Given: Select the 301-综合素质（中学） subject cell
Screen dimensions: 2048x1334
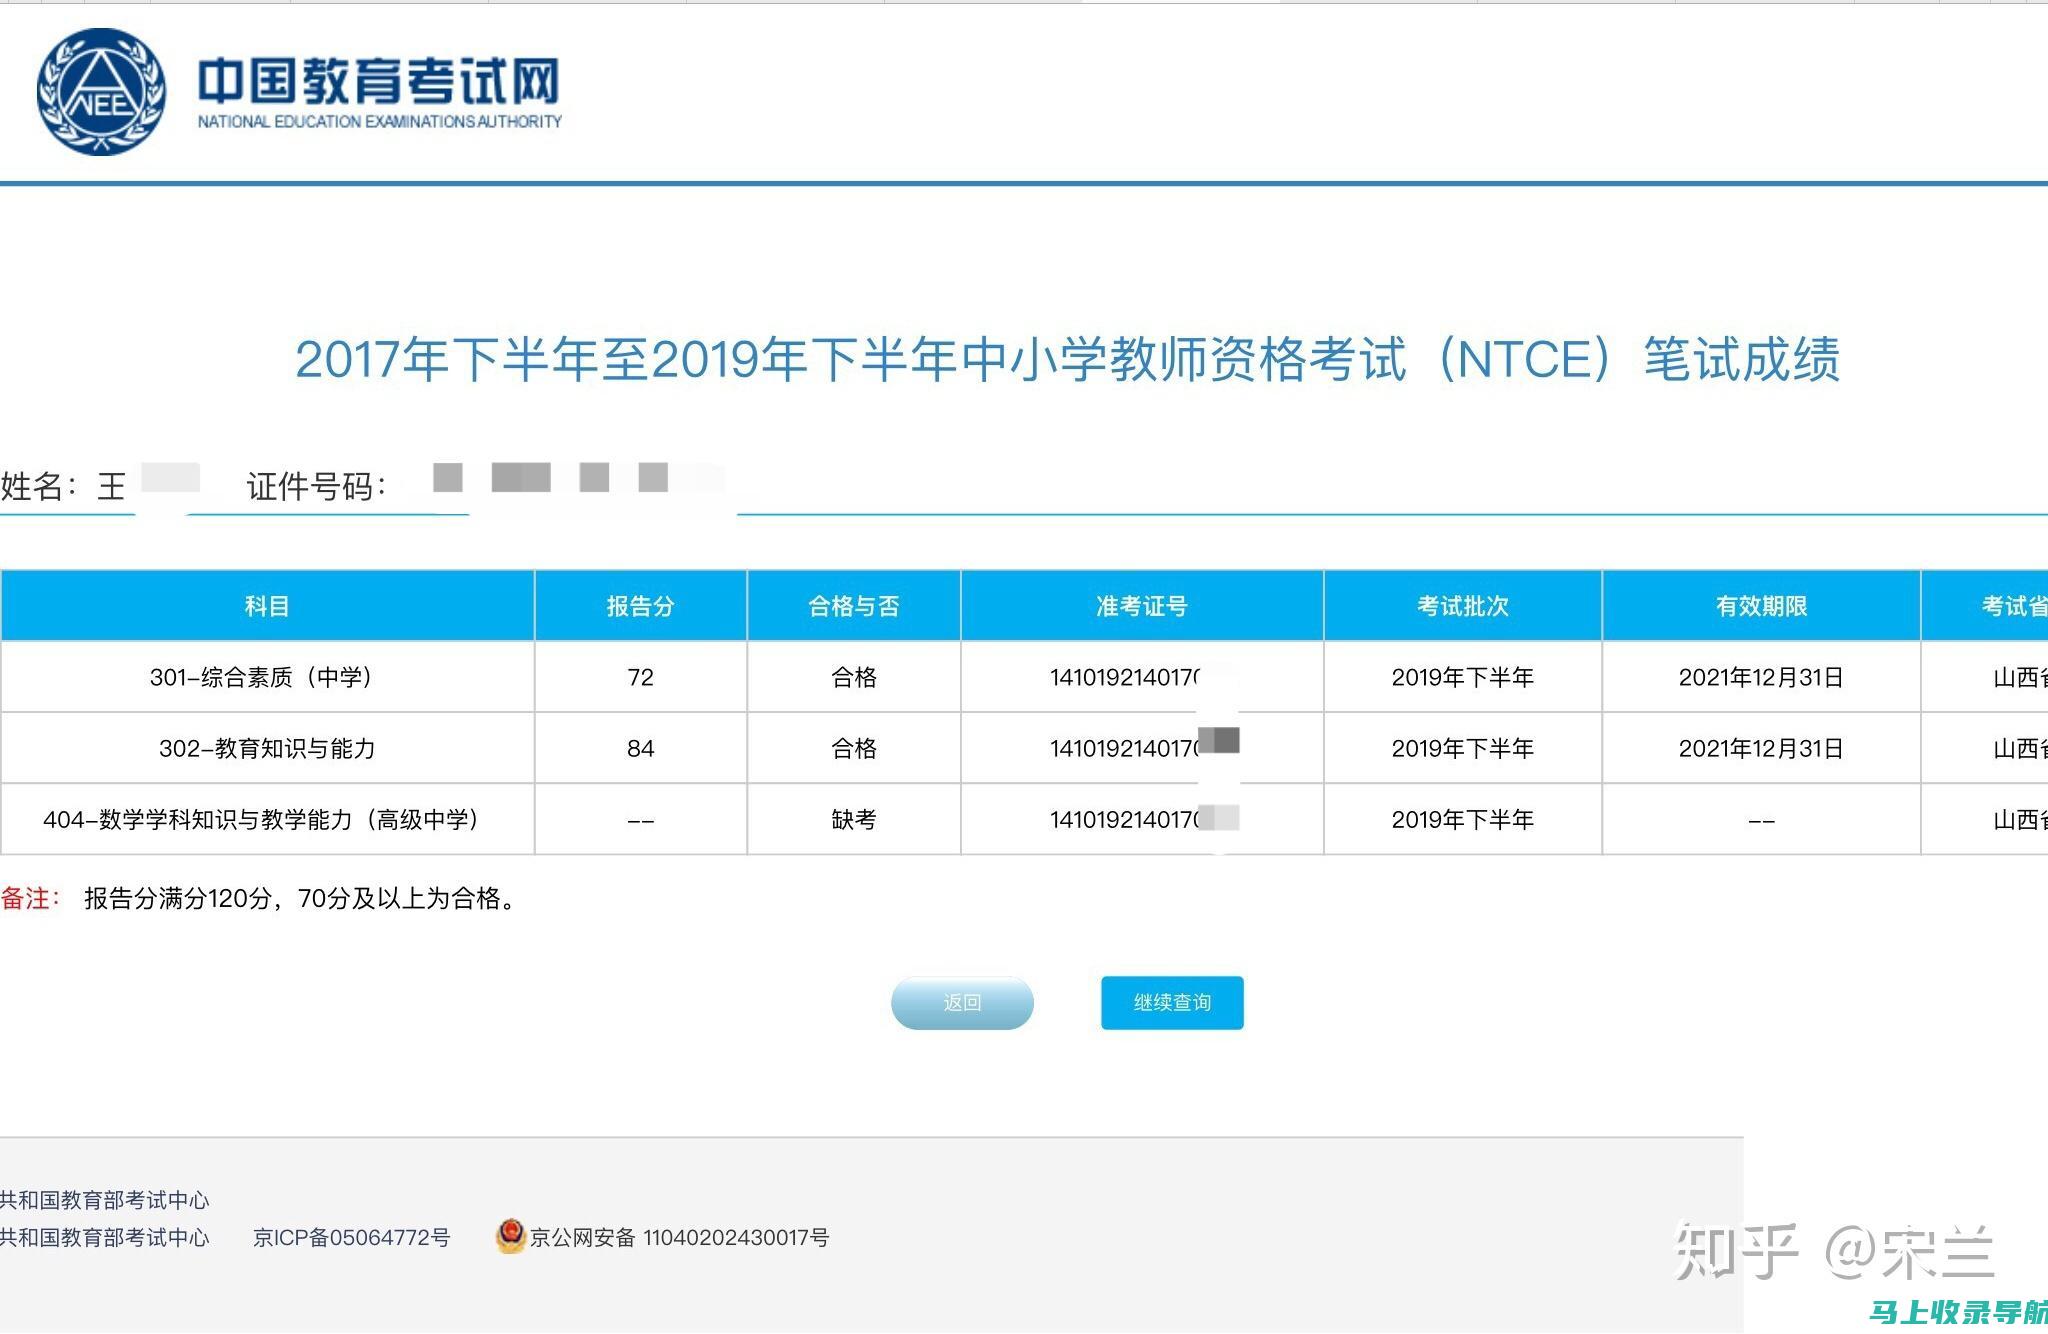Looking at the screenshot, I should pos(267,677).
